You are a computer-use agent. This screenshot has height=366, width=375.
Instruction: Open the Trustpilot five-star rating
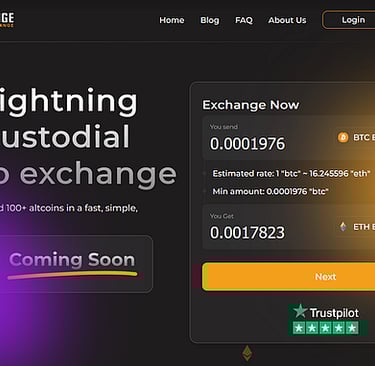point(325,328)
